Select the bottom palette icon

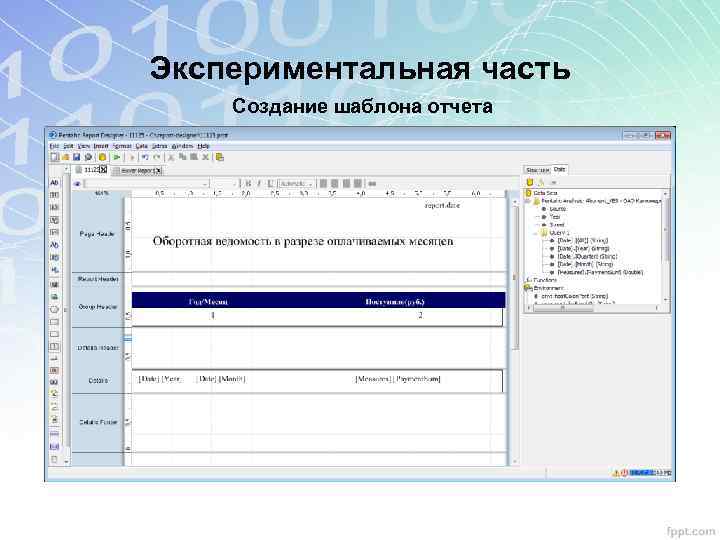pos(54,459)
